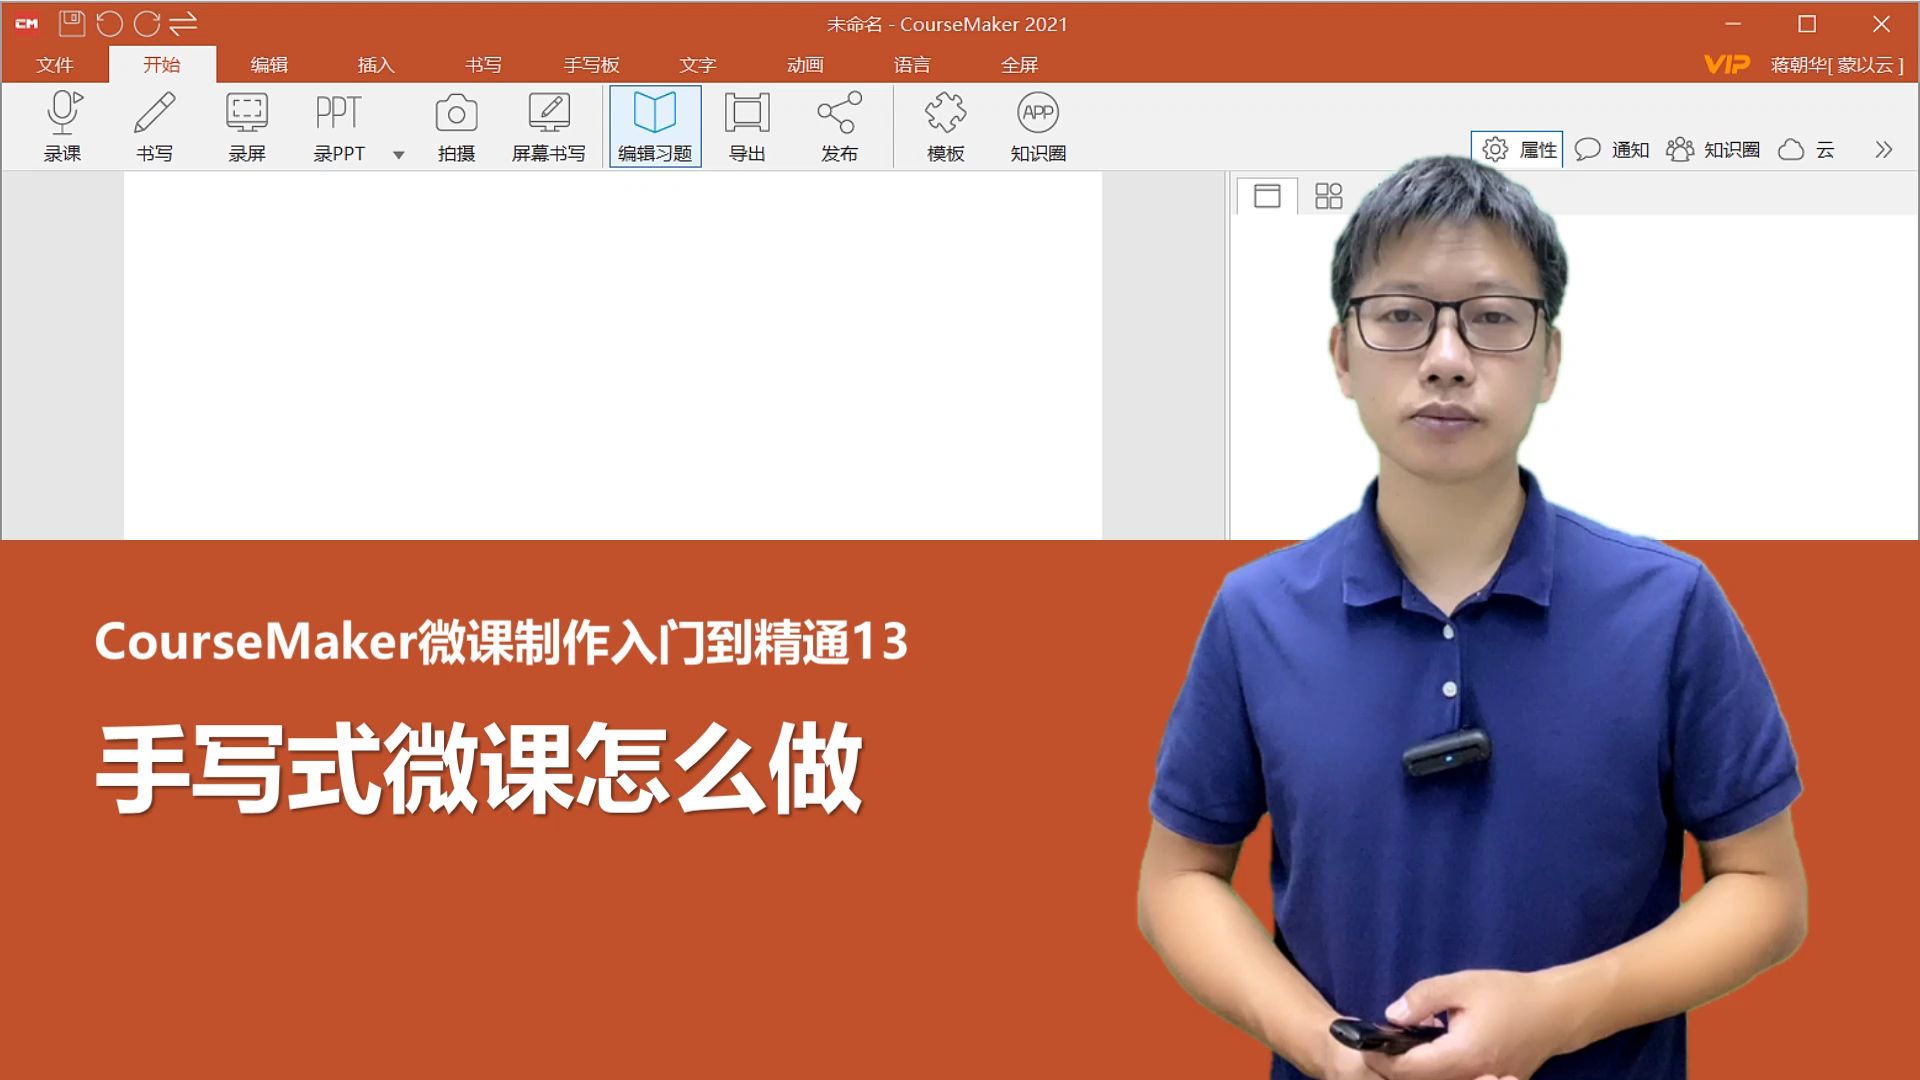Open the 编辑习题 exercise editor
1920x1080 pixels.
coord(654,125)
